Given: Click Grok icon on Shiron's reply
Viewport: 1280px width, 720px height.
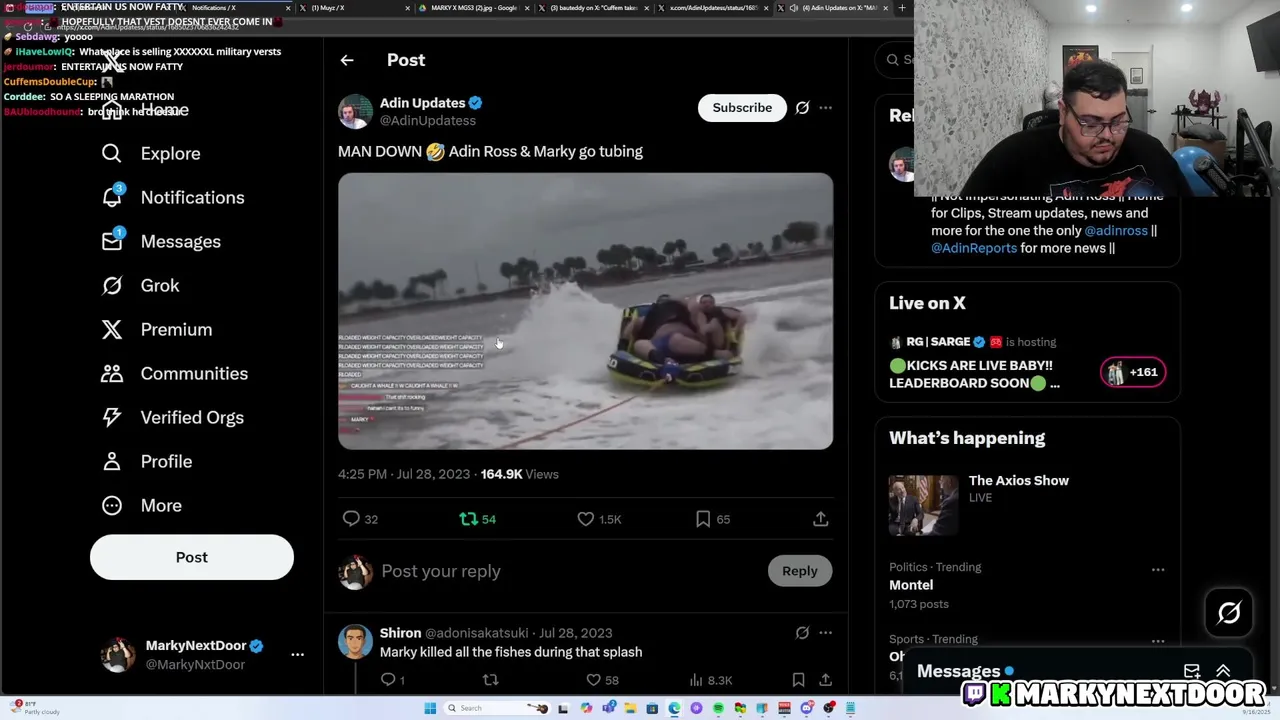Looking at the screenshot, I should point(802,632).
